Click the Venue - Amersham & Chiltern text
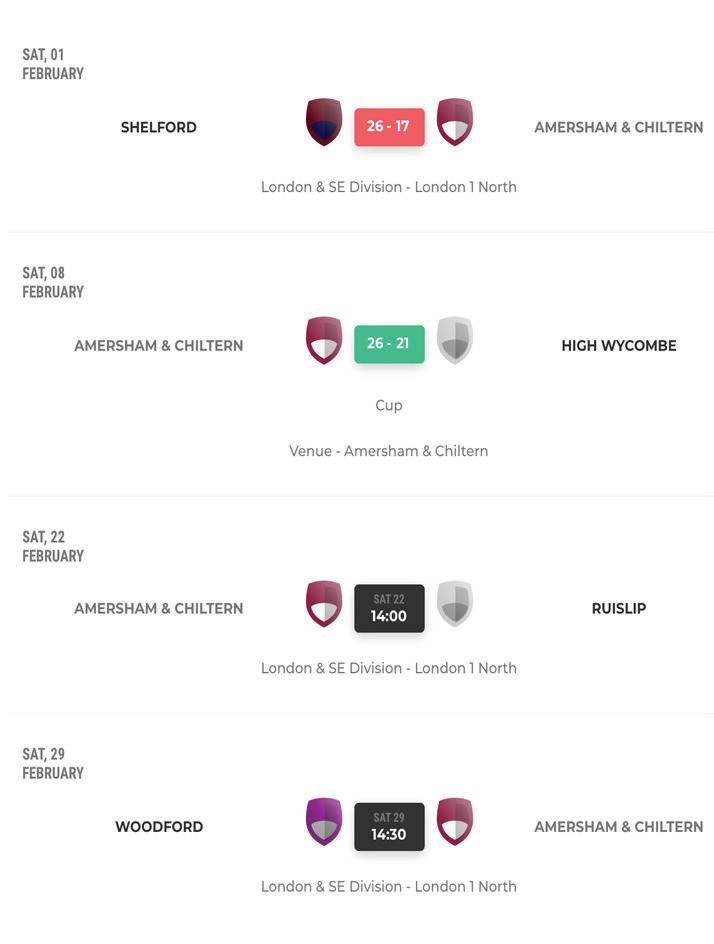 388,451
